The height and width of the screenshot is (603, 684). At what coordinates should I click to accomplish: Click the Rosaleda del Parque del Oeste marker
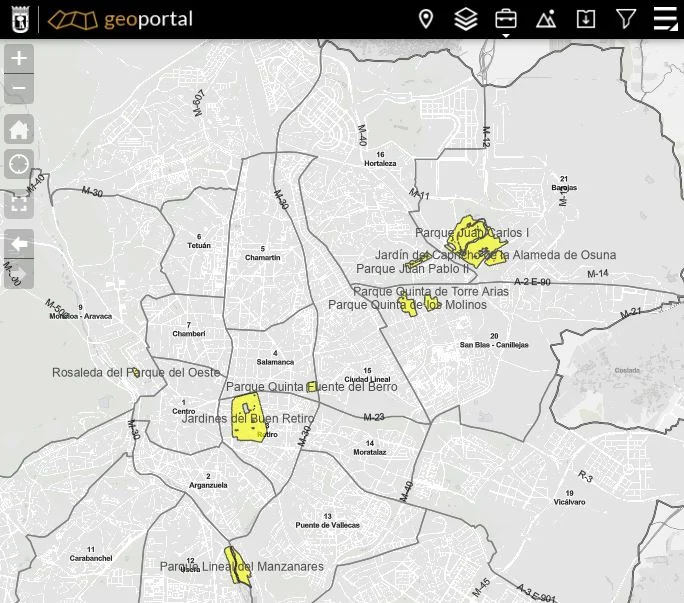click(x=136, y=372)
